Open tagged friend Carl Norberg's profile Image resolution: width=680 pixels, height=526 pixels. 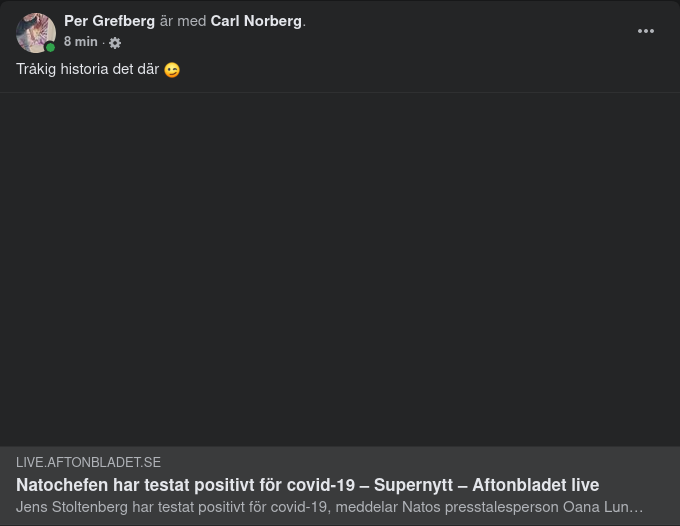click(256, 21)
